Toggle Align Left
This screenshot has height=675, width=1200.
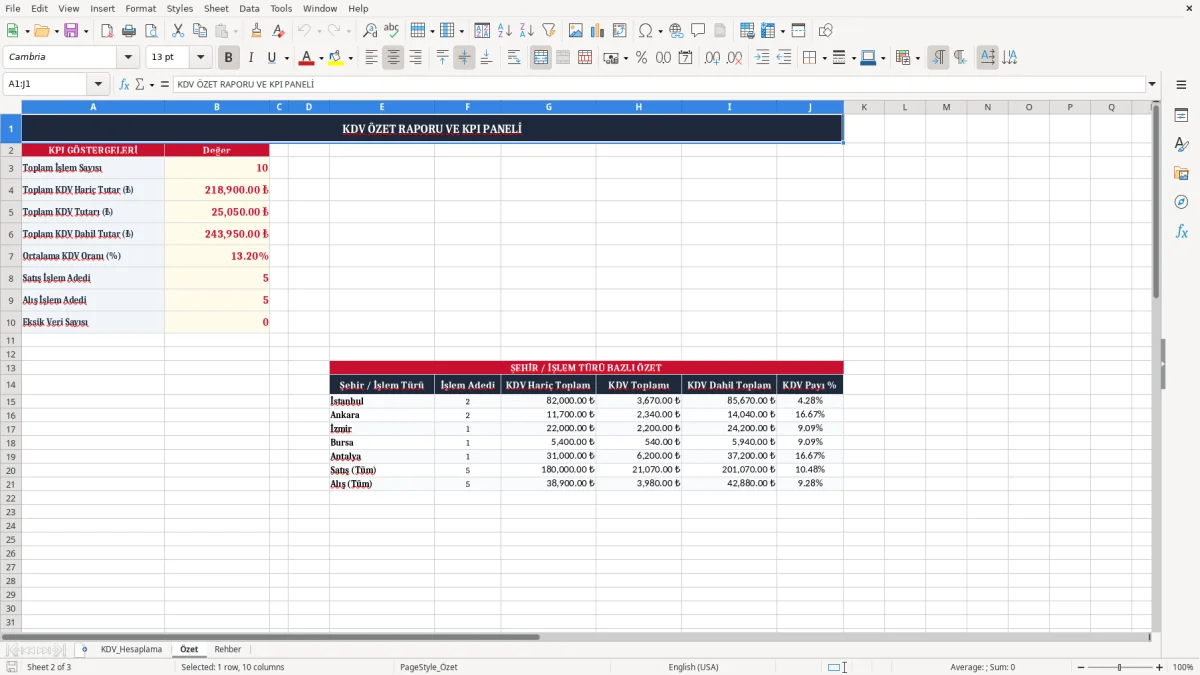pos(371,58)
